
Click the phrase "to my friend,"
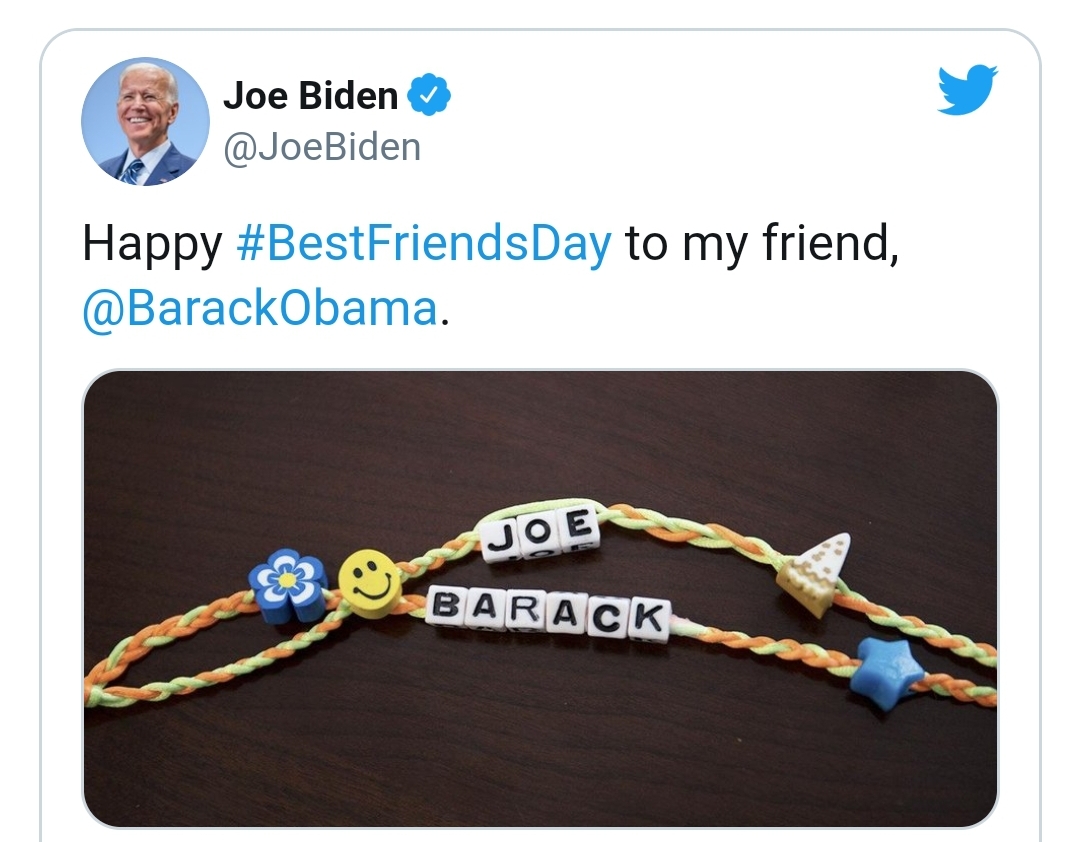coord(762,244)
